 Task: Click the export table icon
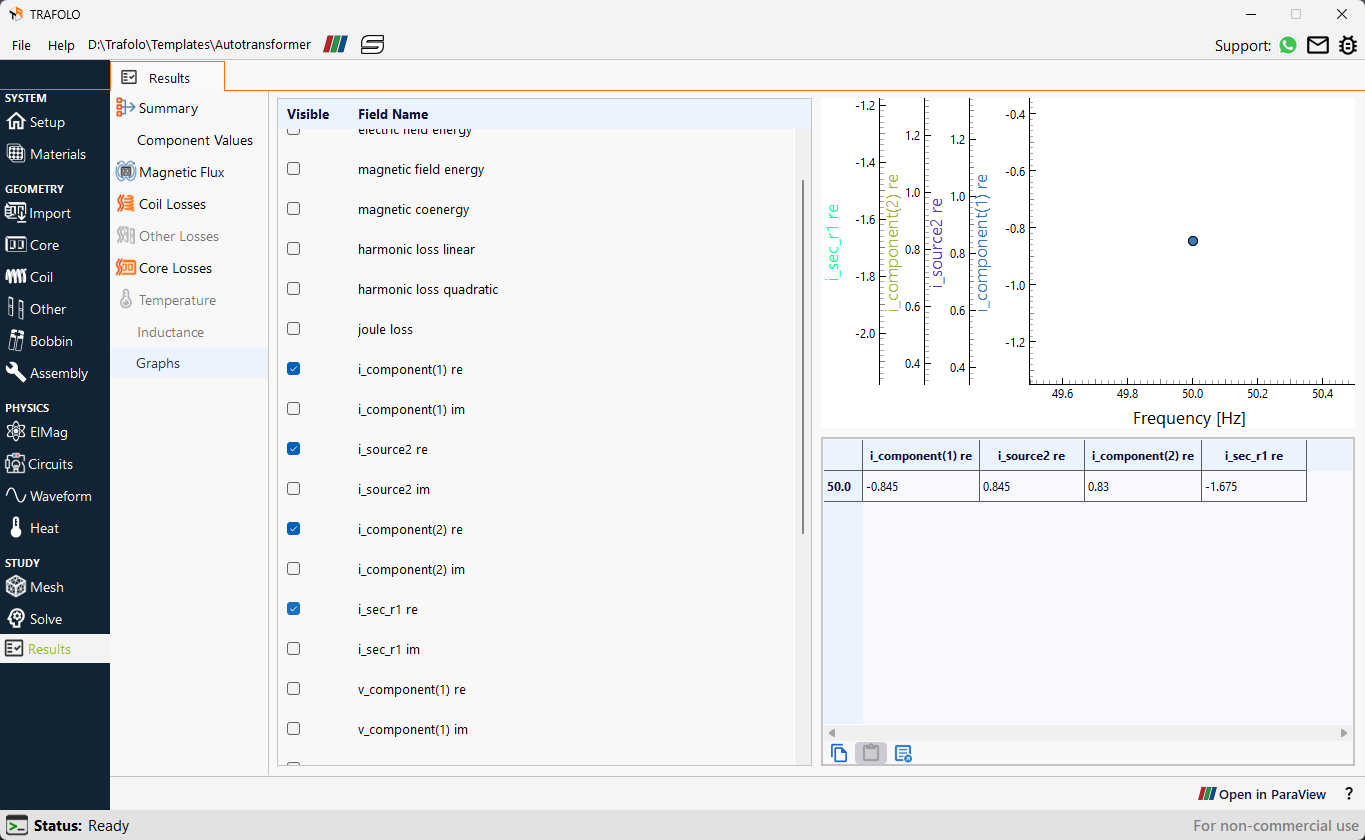pyautogui.click(x=903, y=753)
